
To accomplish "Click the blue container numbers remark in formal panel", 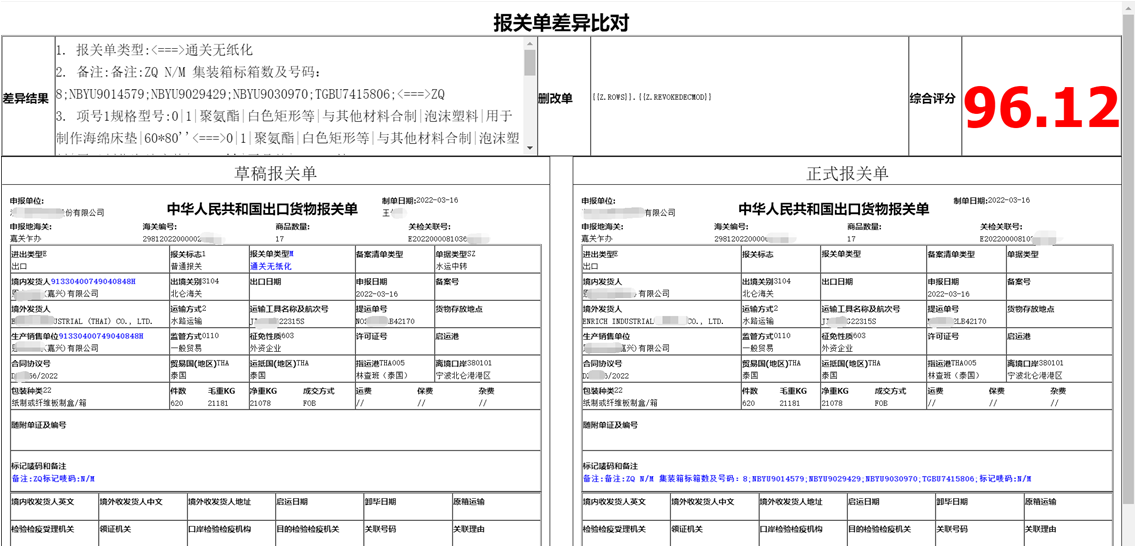I will click(x=806, y=479).
